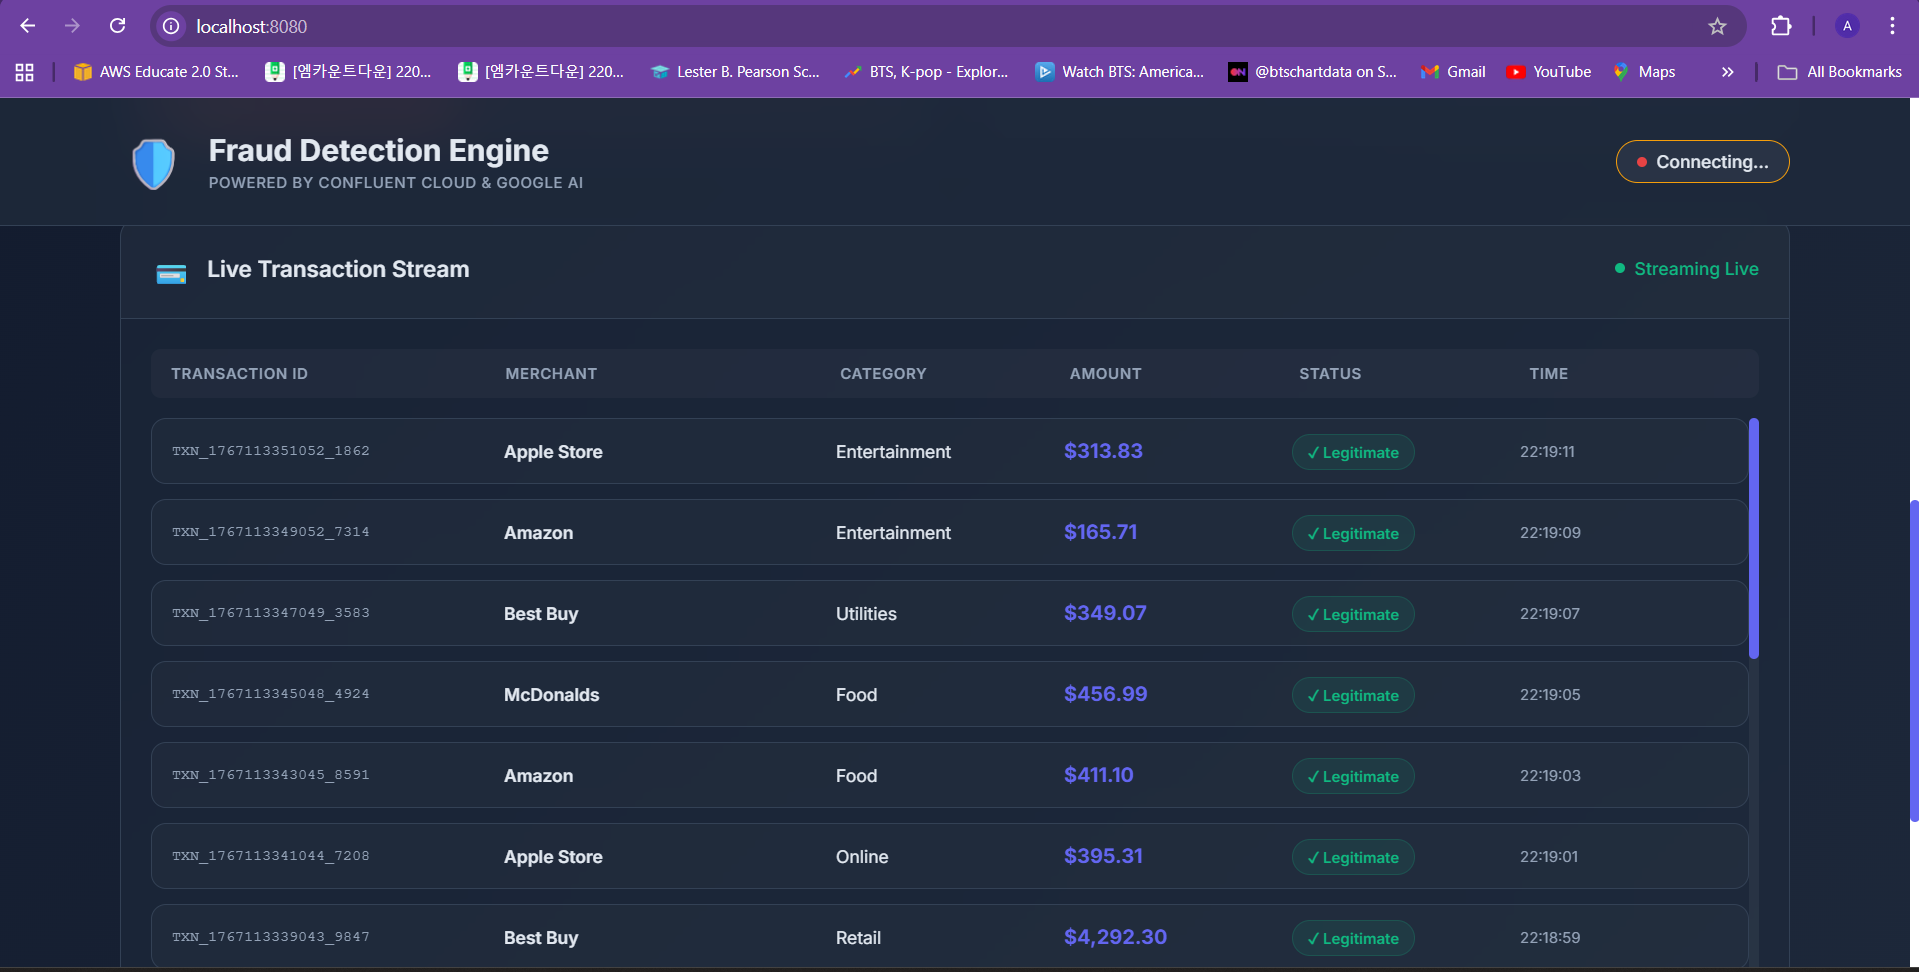
Task: Open the YouTube bookmark
Action: click(x=1549, y=72)
